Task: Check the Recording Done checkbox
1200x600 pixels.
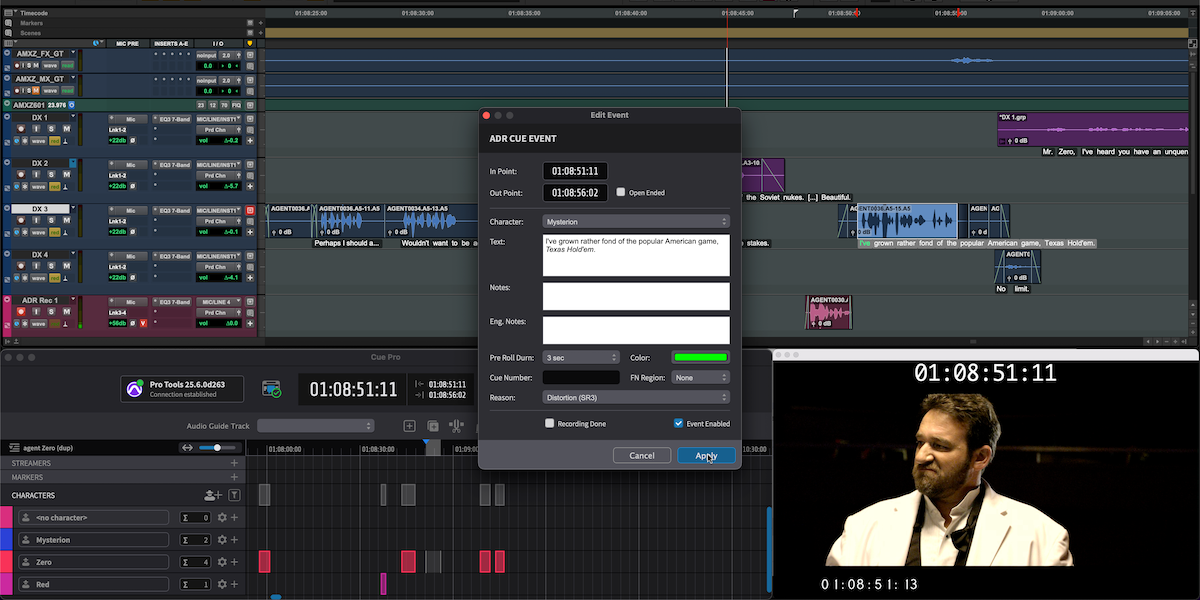Action: 549,424
